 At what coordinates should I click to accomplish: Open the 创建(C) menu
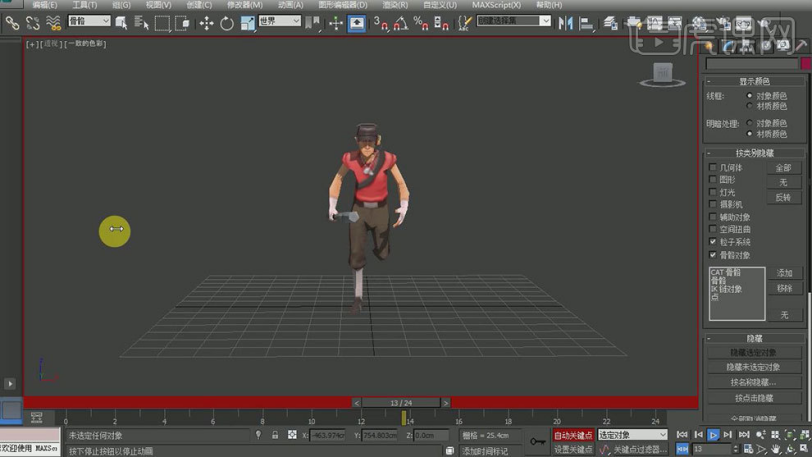pyautogui.click(x=199, y=5)
